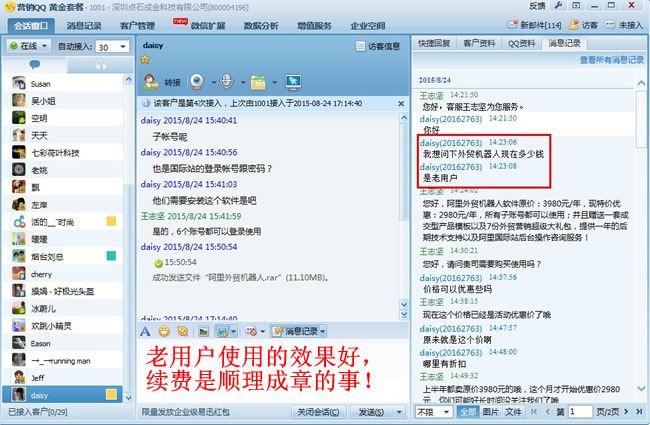This screenshot has height=425, width=650.
Task: Expand the send button options arrow
Action: (x=399, y=412)
